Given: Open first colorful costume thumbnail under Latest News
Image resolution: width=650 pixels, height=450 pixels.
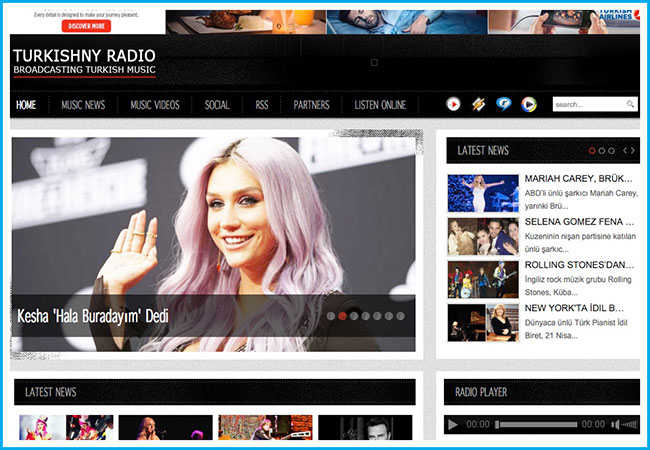Looking at the screenshot, I should (x=66, y=427).
